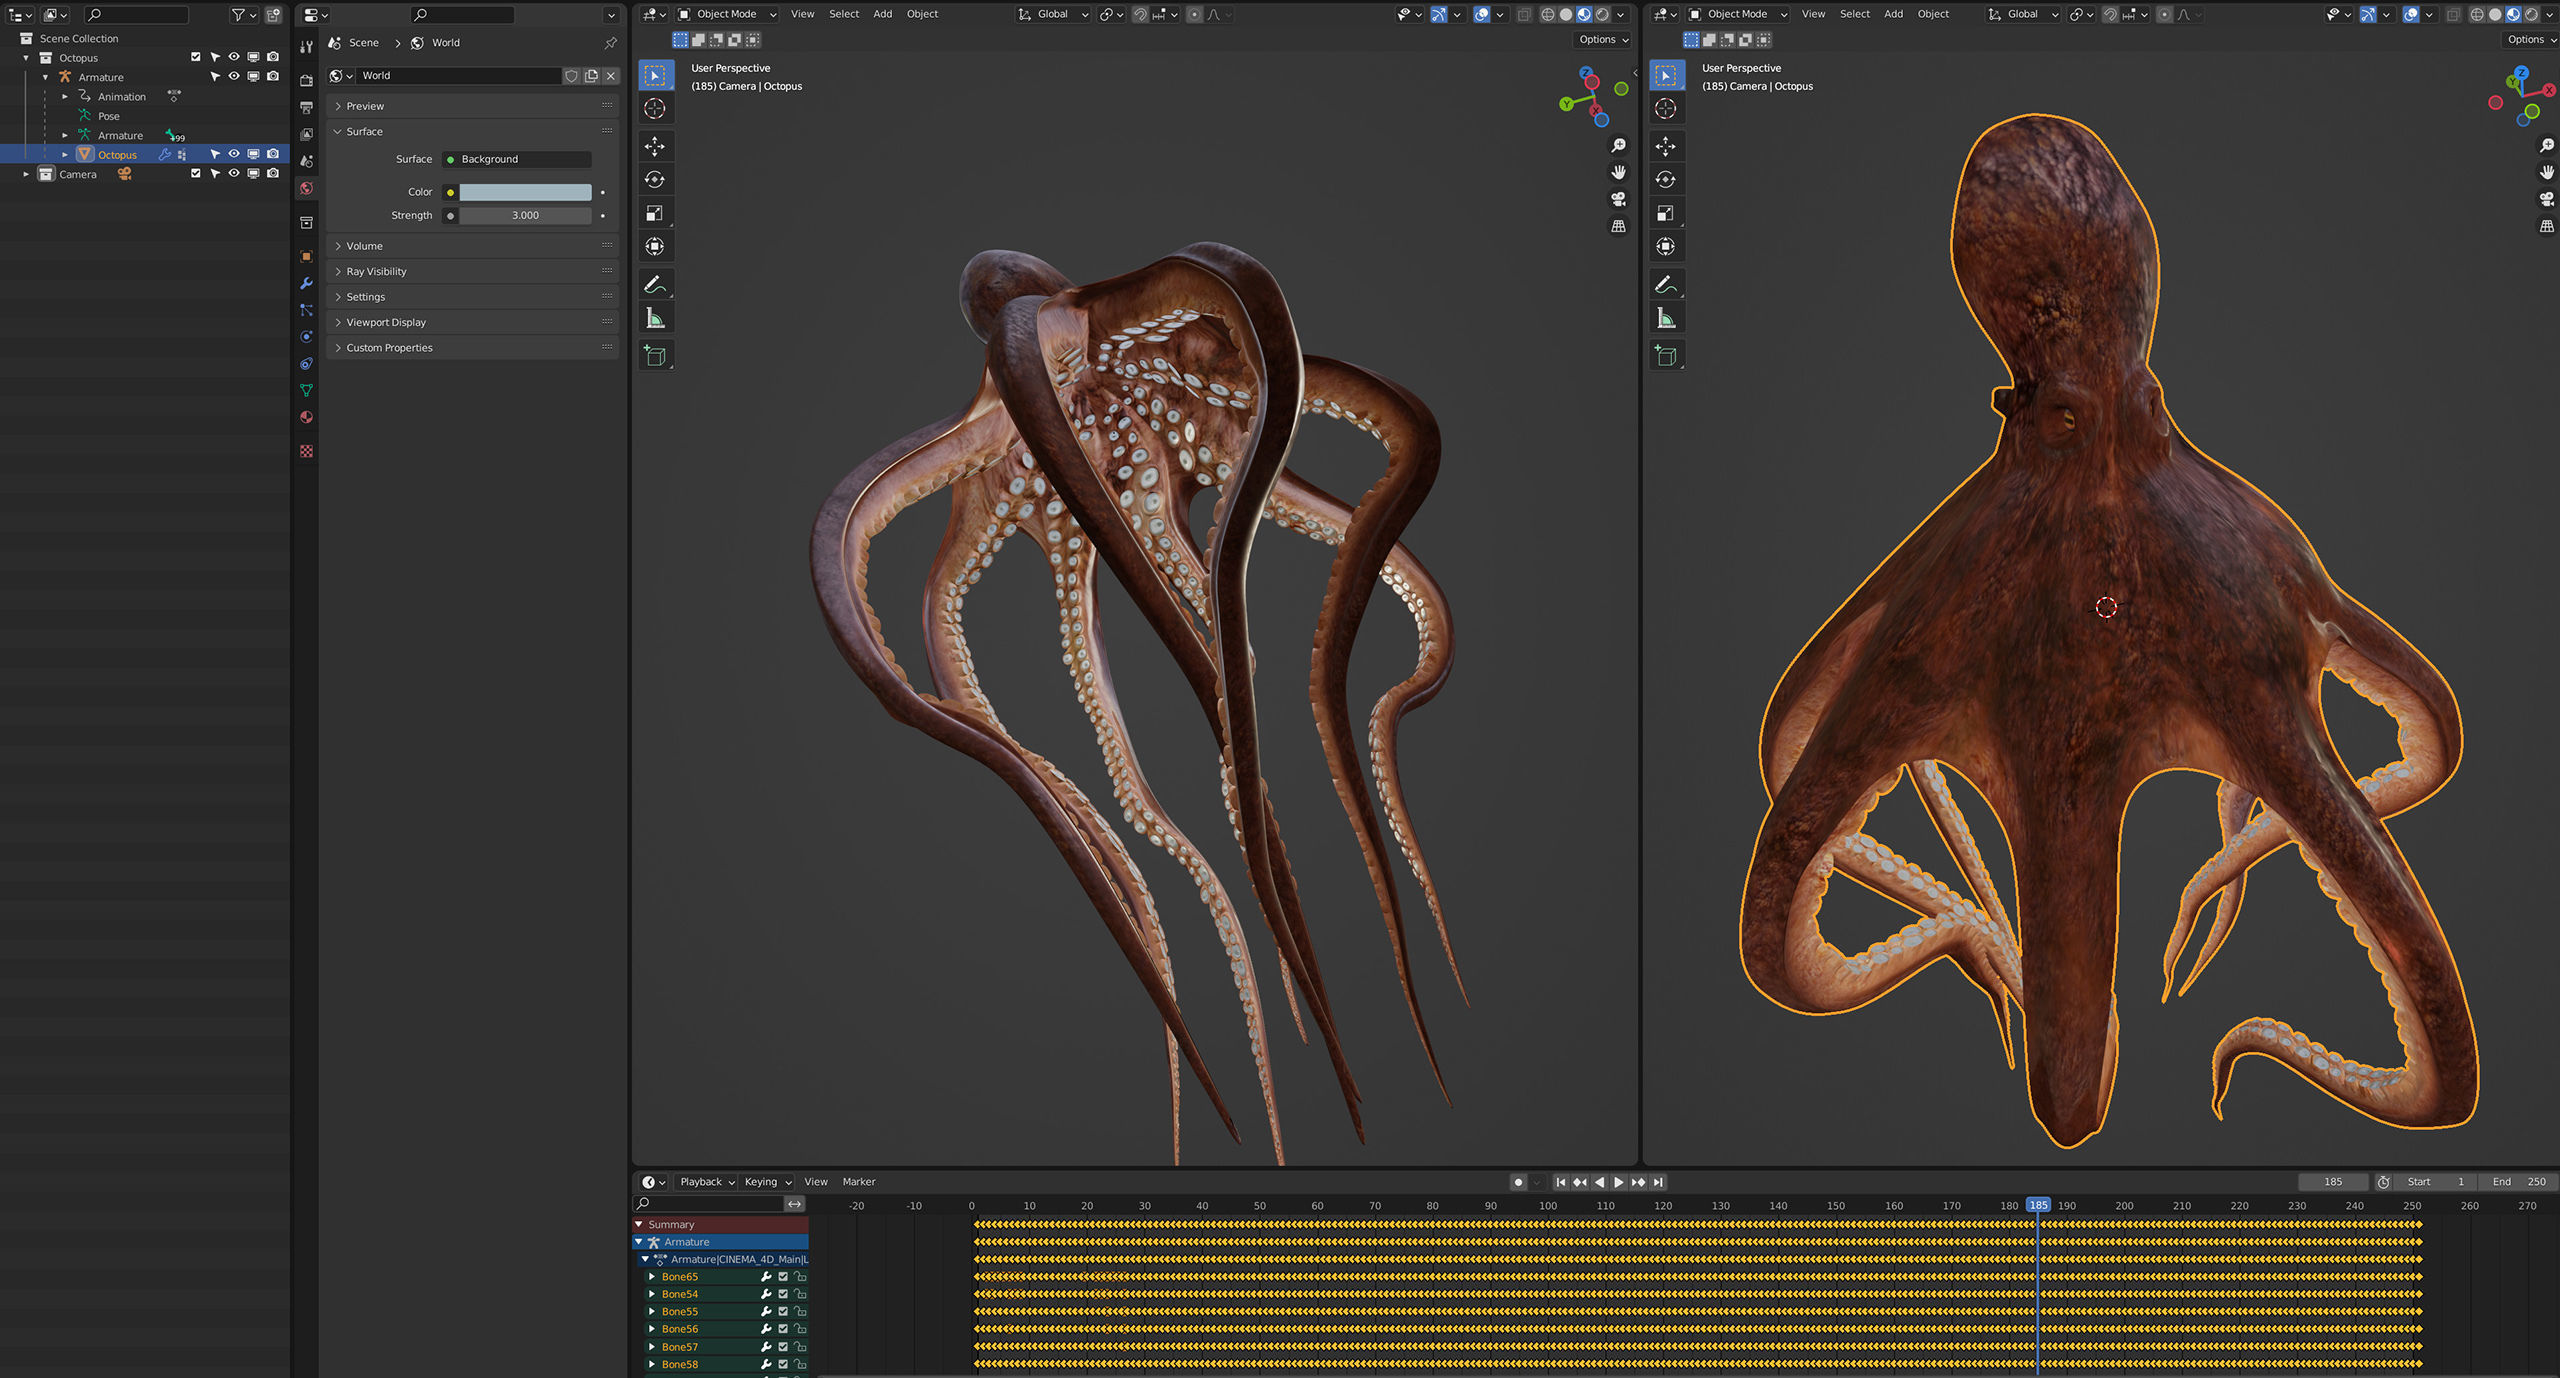Select the Add Cube tool in left viewport
The image size is (2560, 1378).
tap(655, 356)
